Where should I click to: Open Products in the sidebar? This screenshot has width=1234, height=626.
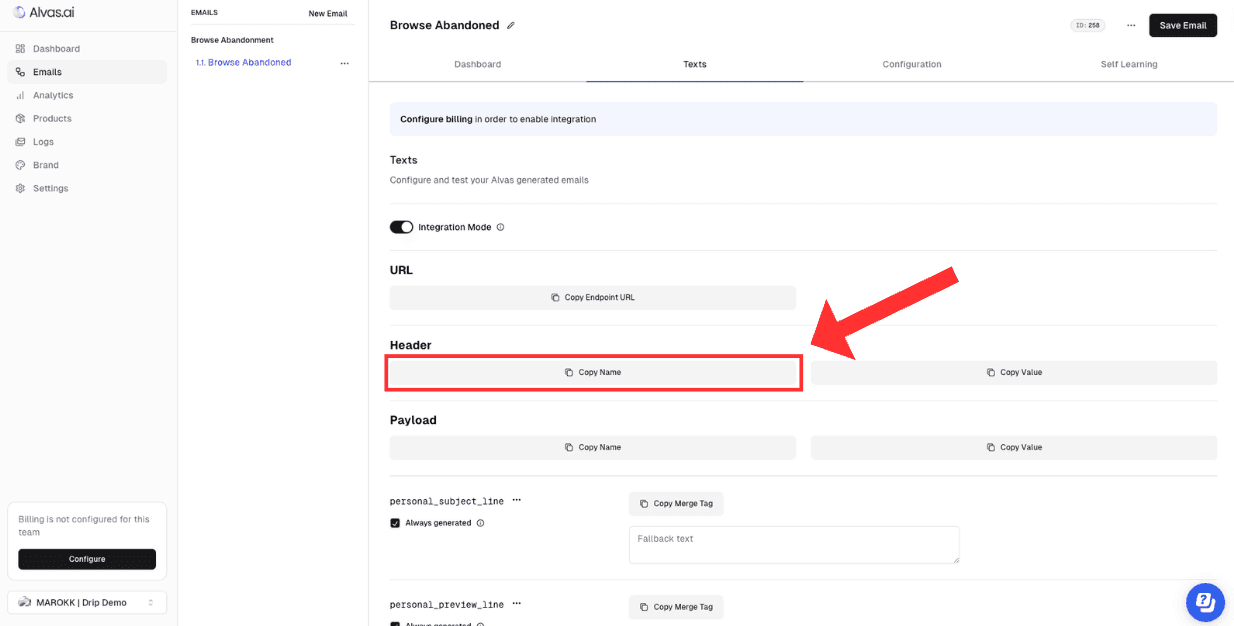click(87, 118)
